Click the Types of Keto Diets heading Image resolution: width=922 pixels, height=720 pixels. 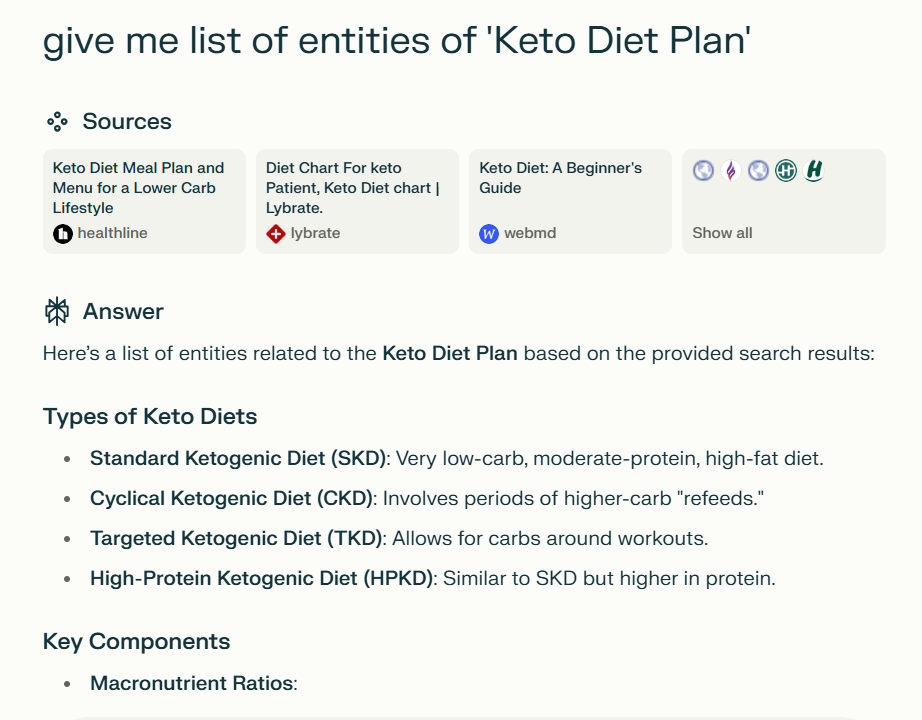(x=150, y=417)
